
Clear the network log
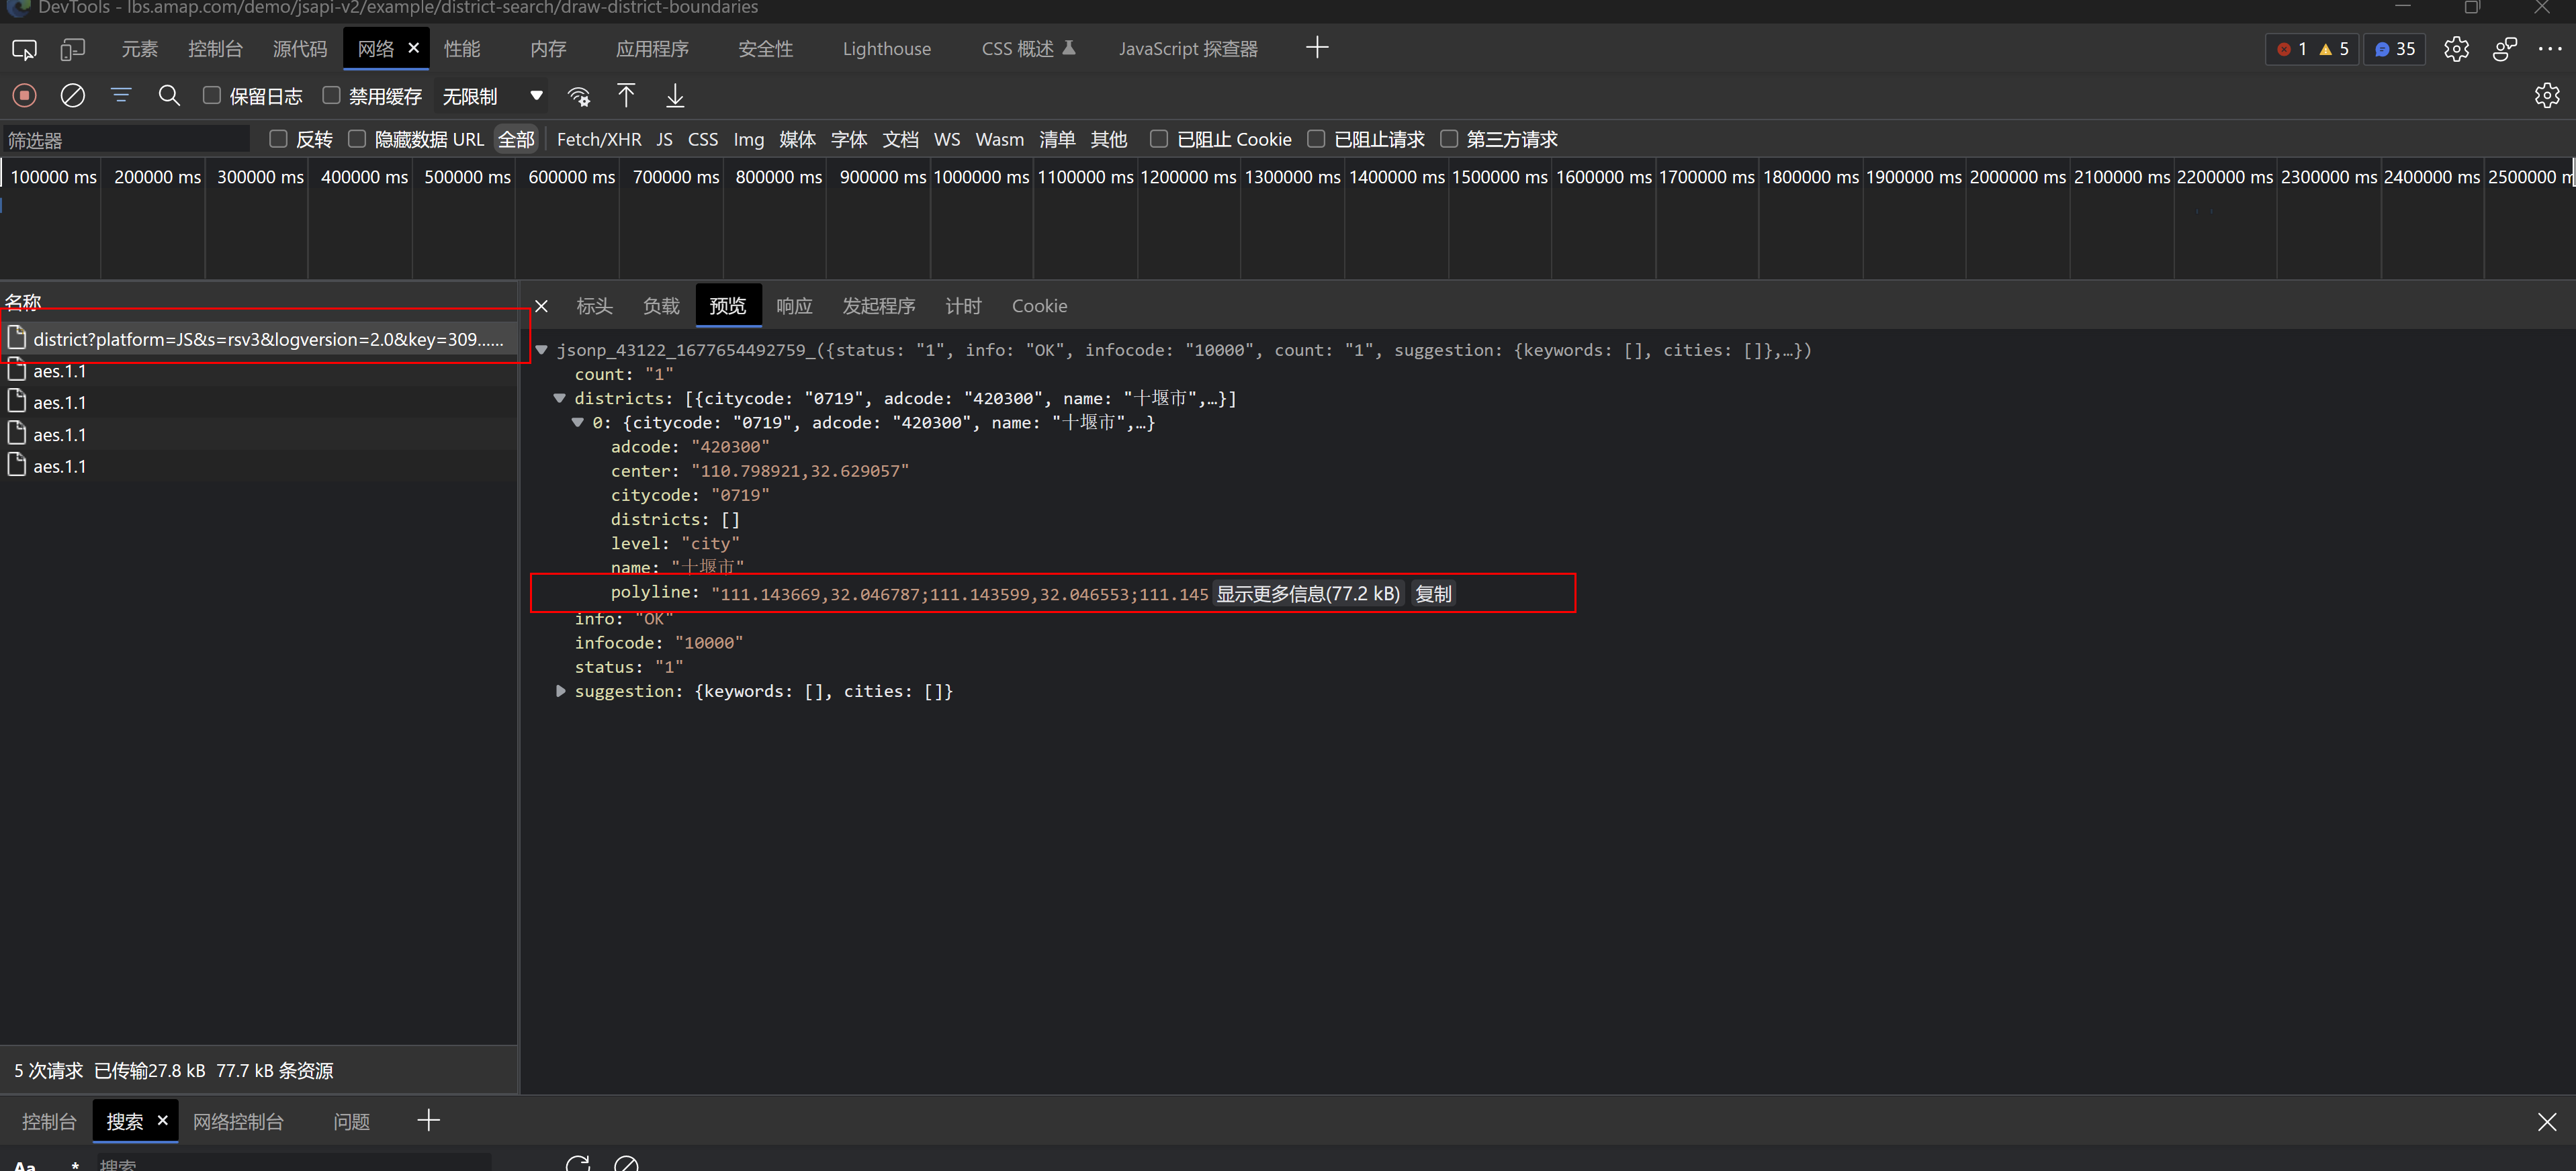pyautogui.click(x=72, y=96)
